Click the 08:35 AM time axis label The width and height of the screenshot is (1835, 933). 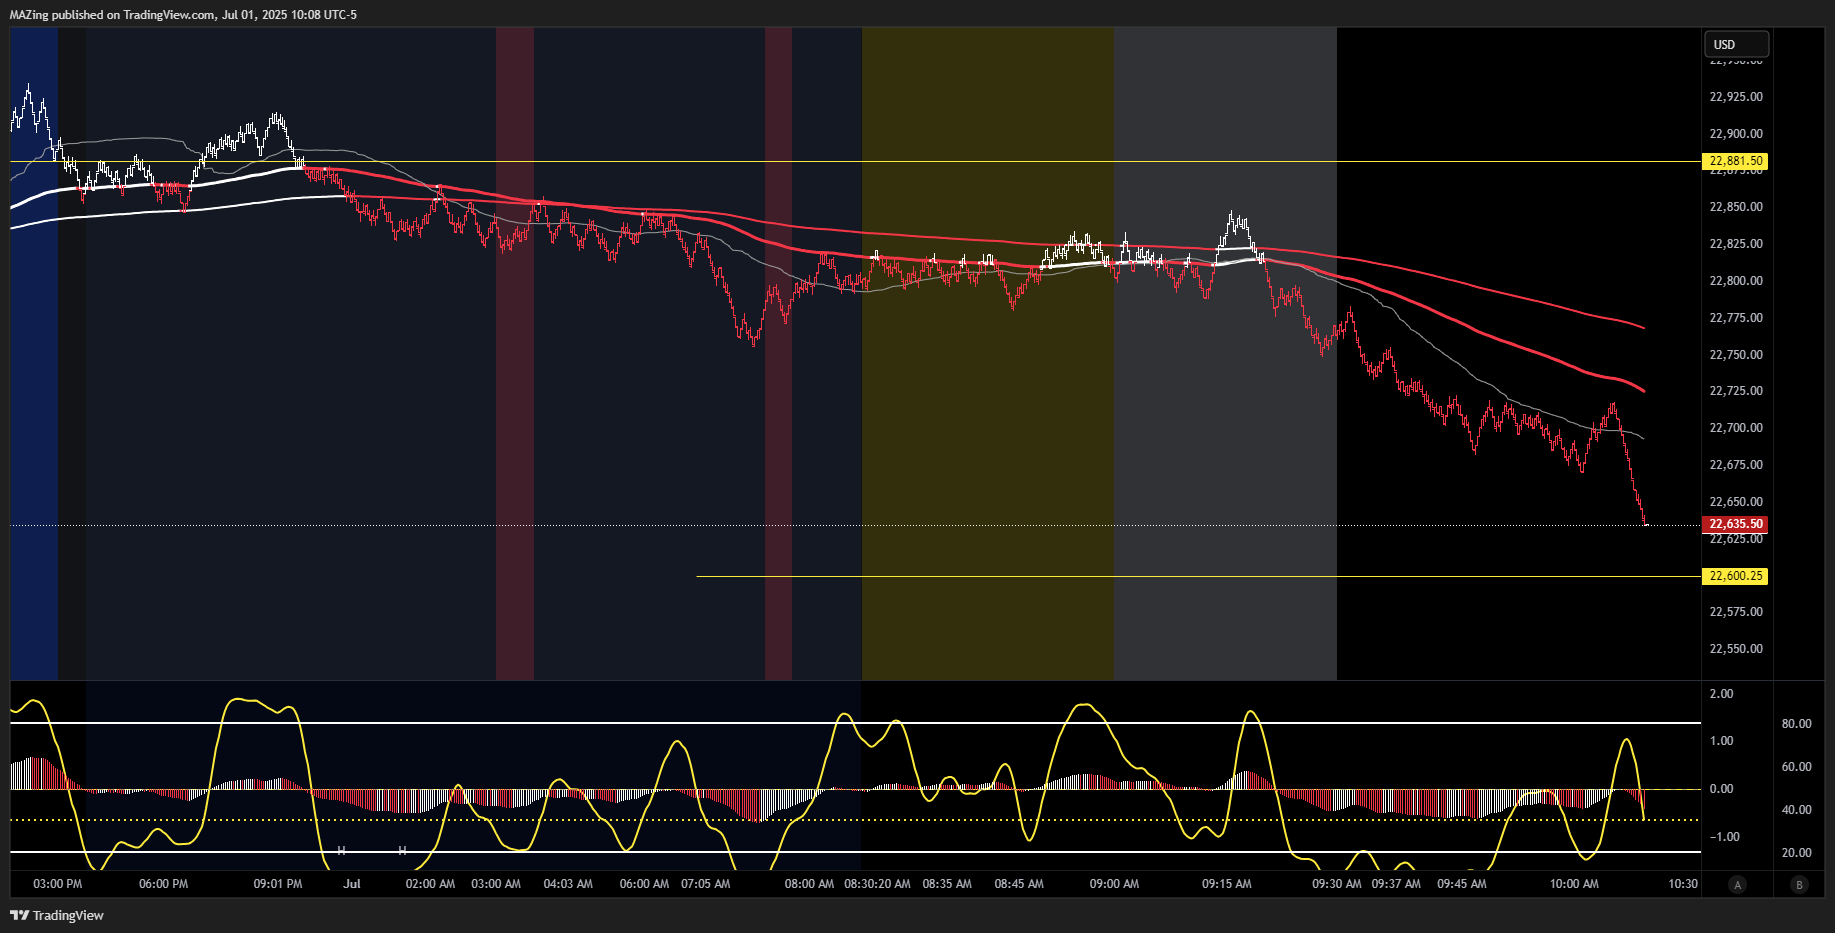coord(947,884)
